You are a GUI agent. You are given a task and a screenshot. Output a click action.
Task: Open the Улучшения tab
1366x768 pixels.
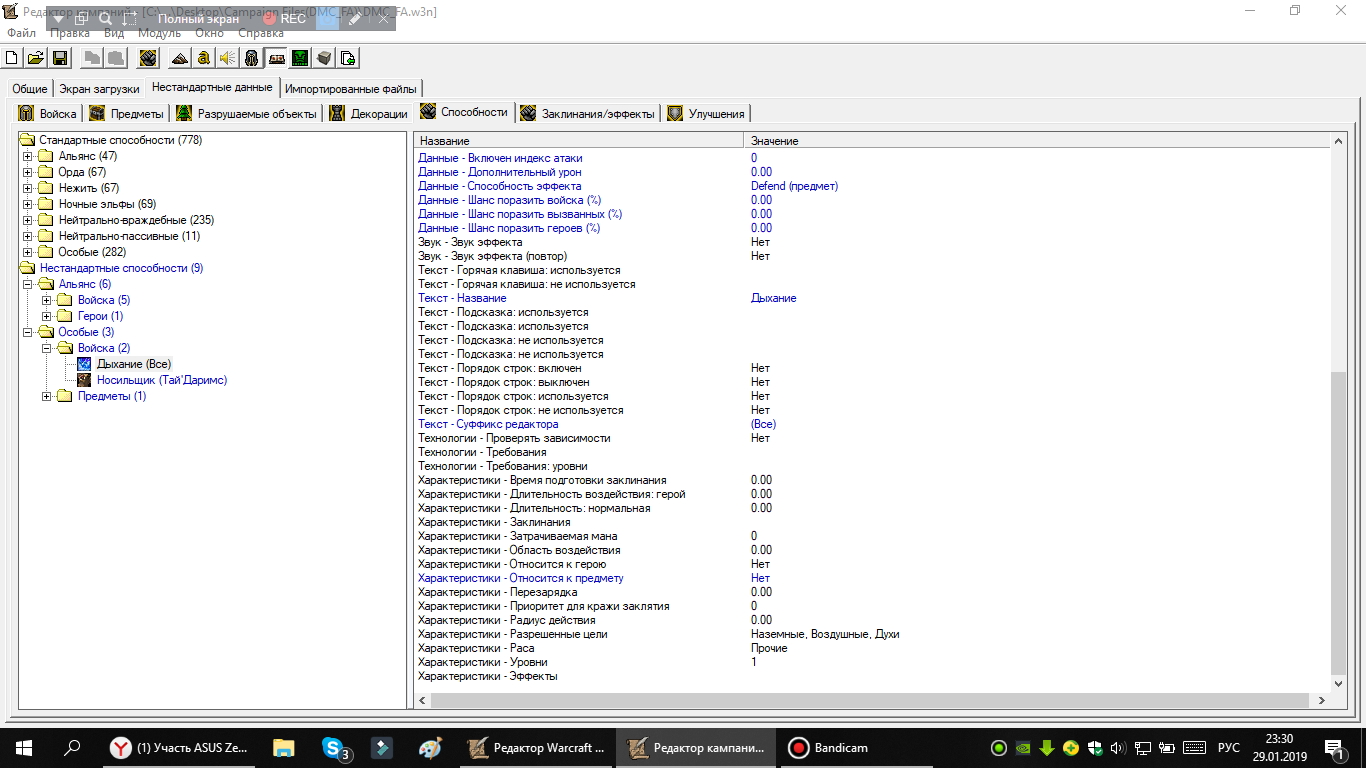pos(707,113)
